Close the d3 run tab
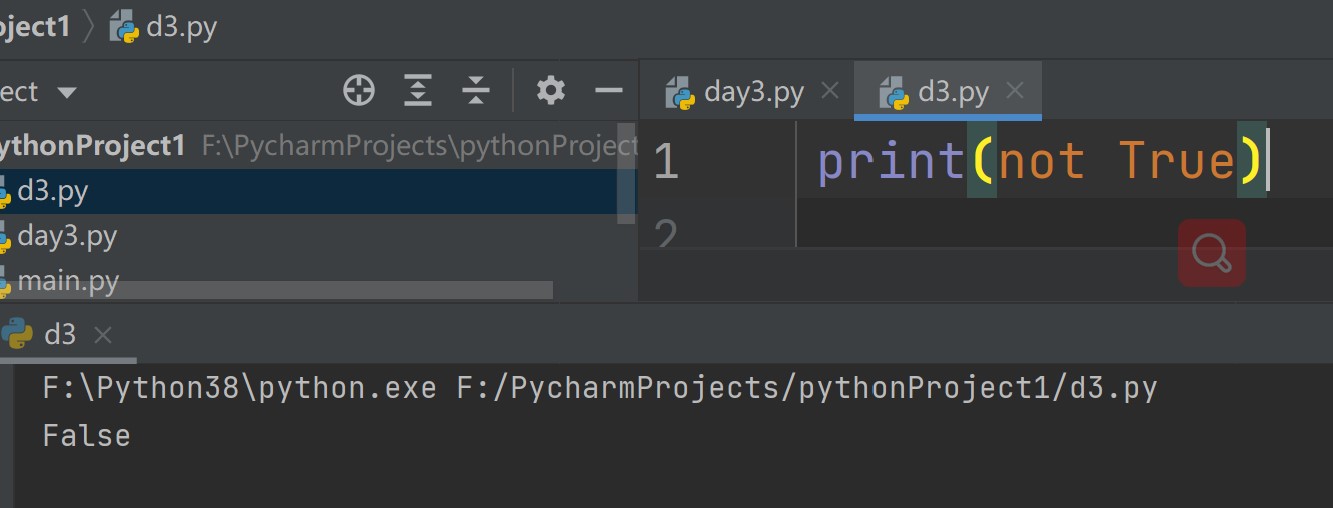The width and height of the screenshot is (1333, 508). point(102,334)
